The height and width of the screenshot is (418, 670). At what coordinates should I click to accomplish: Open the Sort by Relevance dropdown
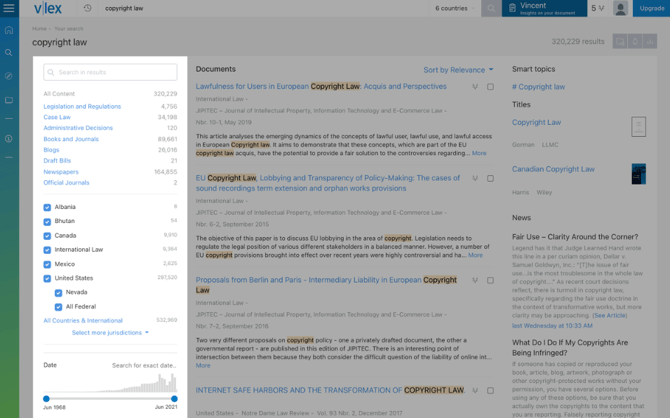[x=458, y=70]
